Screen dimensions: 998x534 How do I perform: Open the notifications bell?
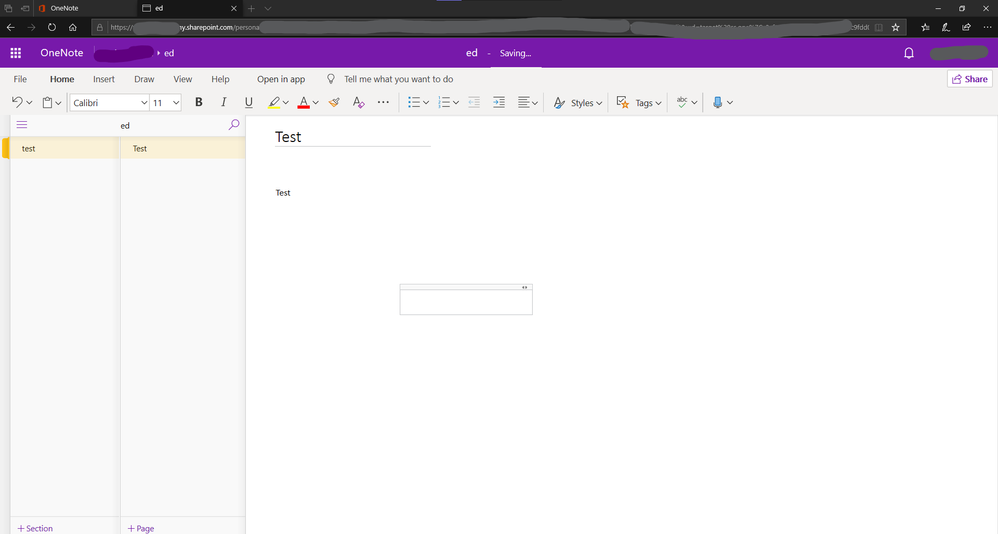pyautogui.click(x=909, y=53)
